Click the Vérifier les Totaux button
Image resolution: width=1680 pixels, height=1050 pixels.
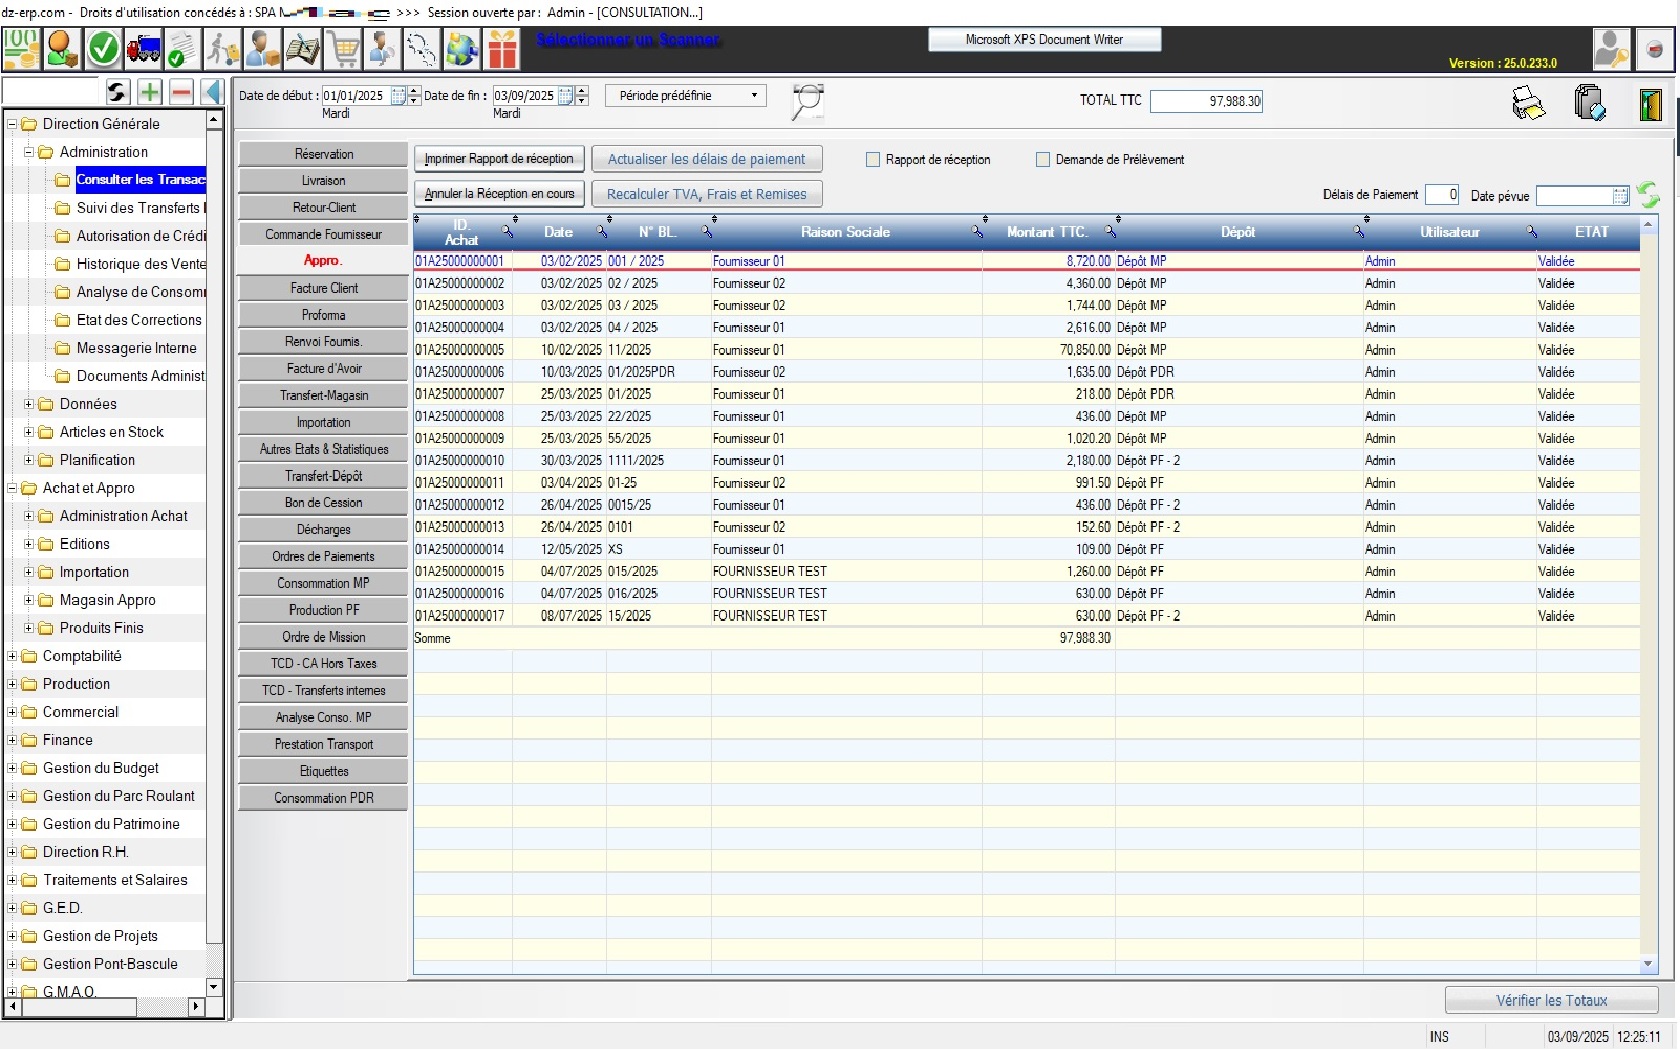pyautogui.click(x=1550, y=1000)
